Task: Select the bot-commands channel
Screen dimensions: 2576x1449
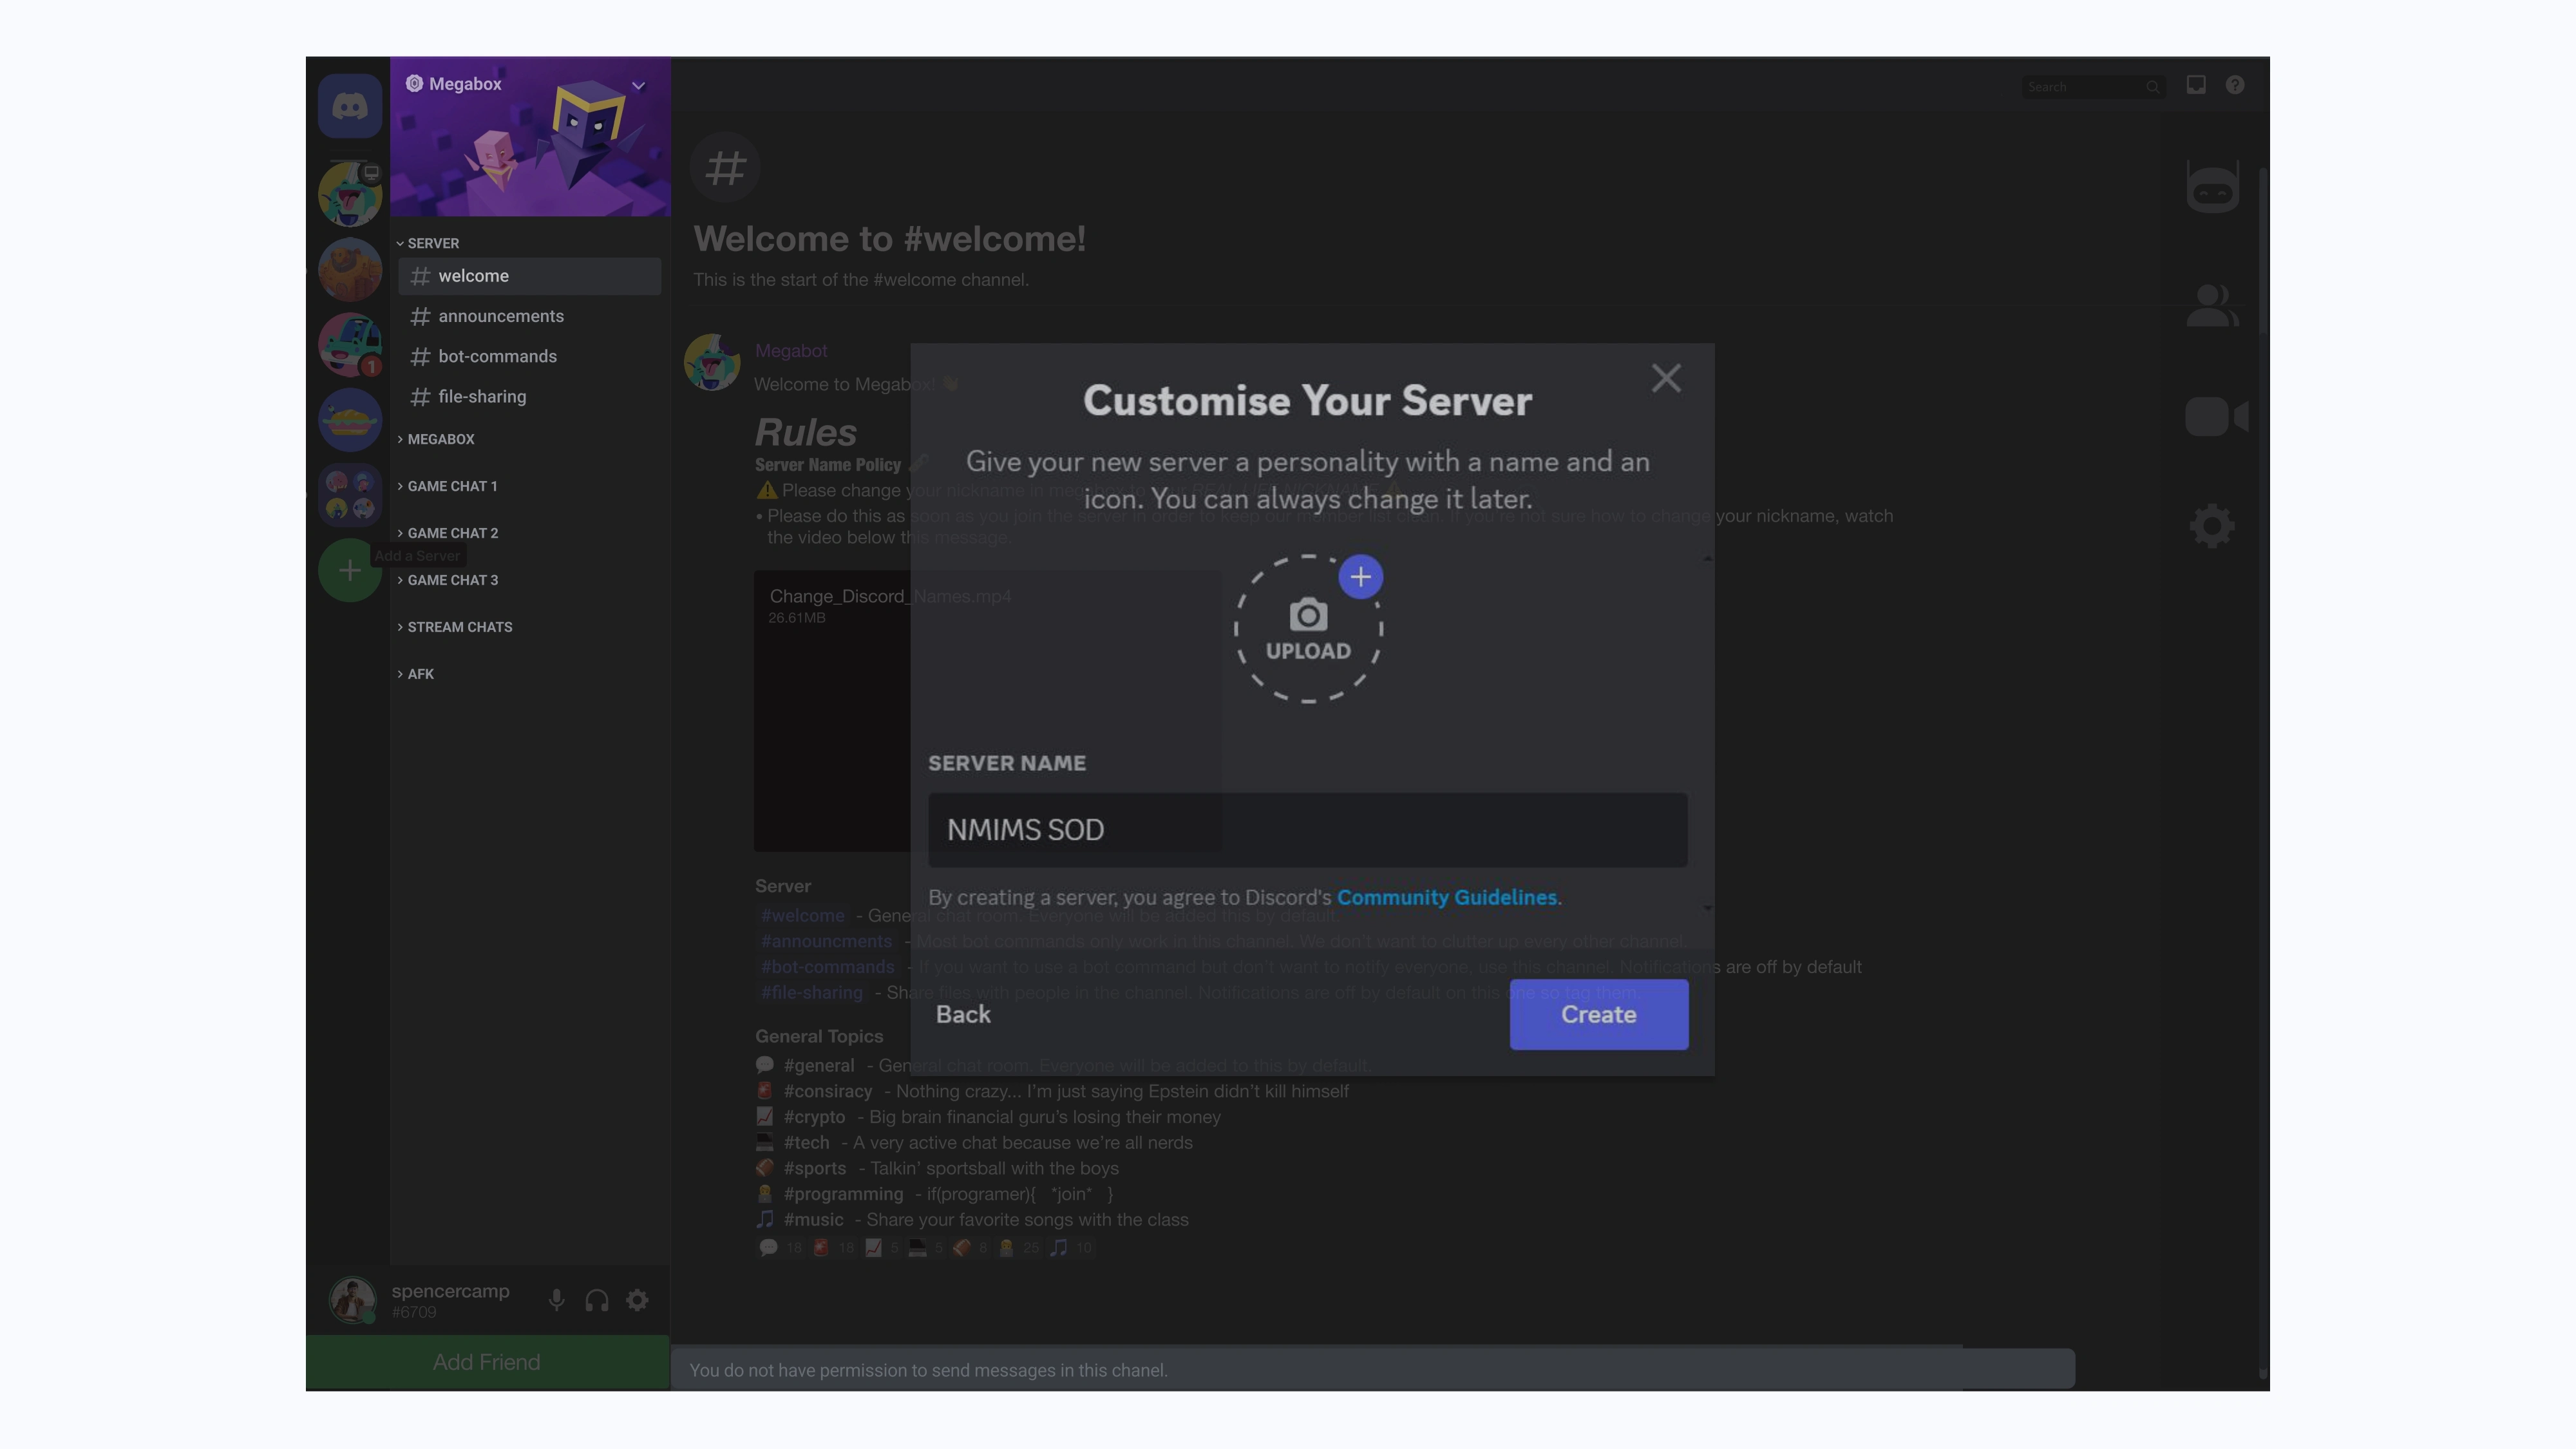Action: point(497,356)
